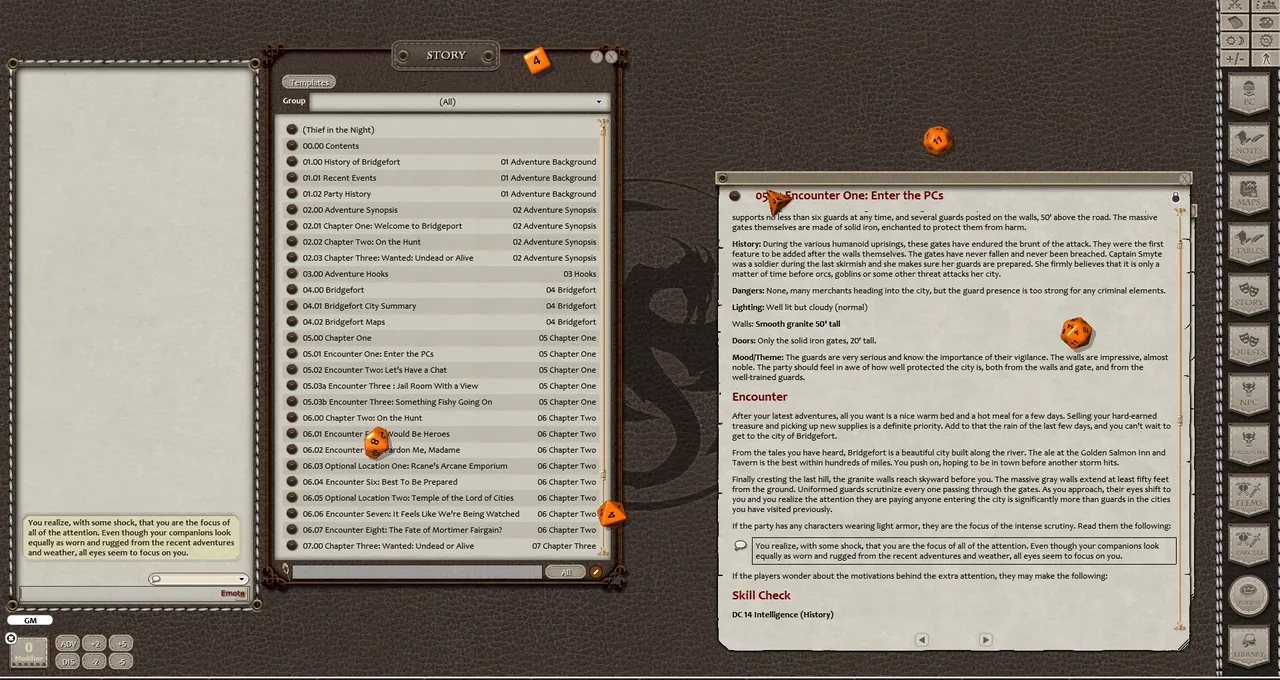
Task: Open the Library sidebar panel
Action: click(1248, 646)
